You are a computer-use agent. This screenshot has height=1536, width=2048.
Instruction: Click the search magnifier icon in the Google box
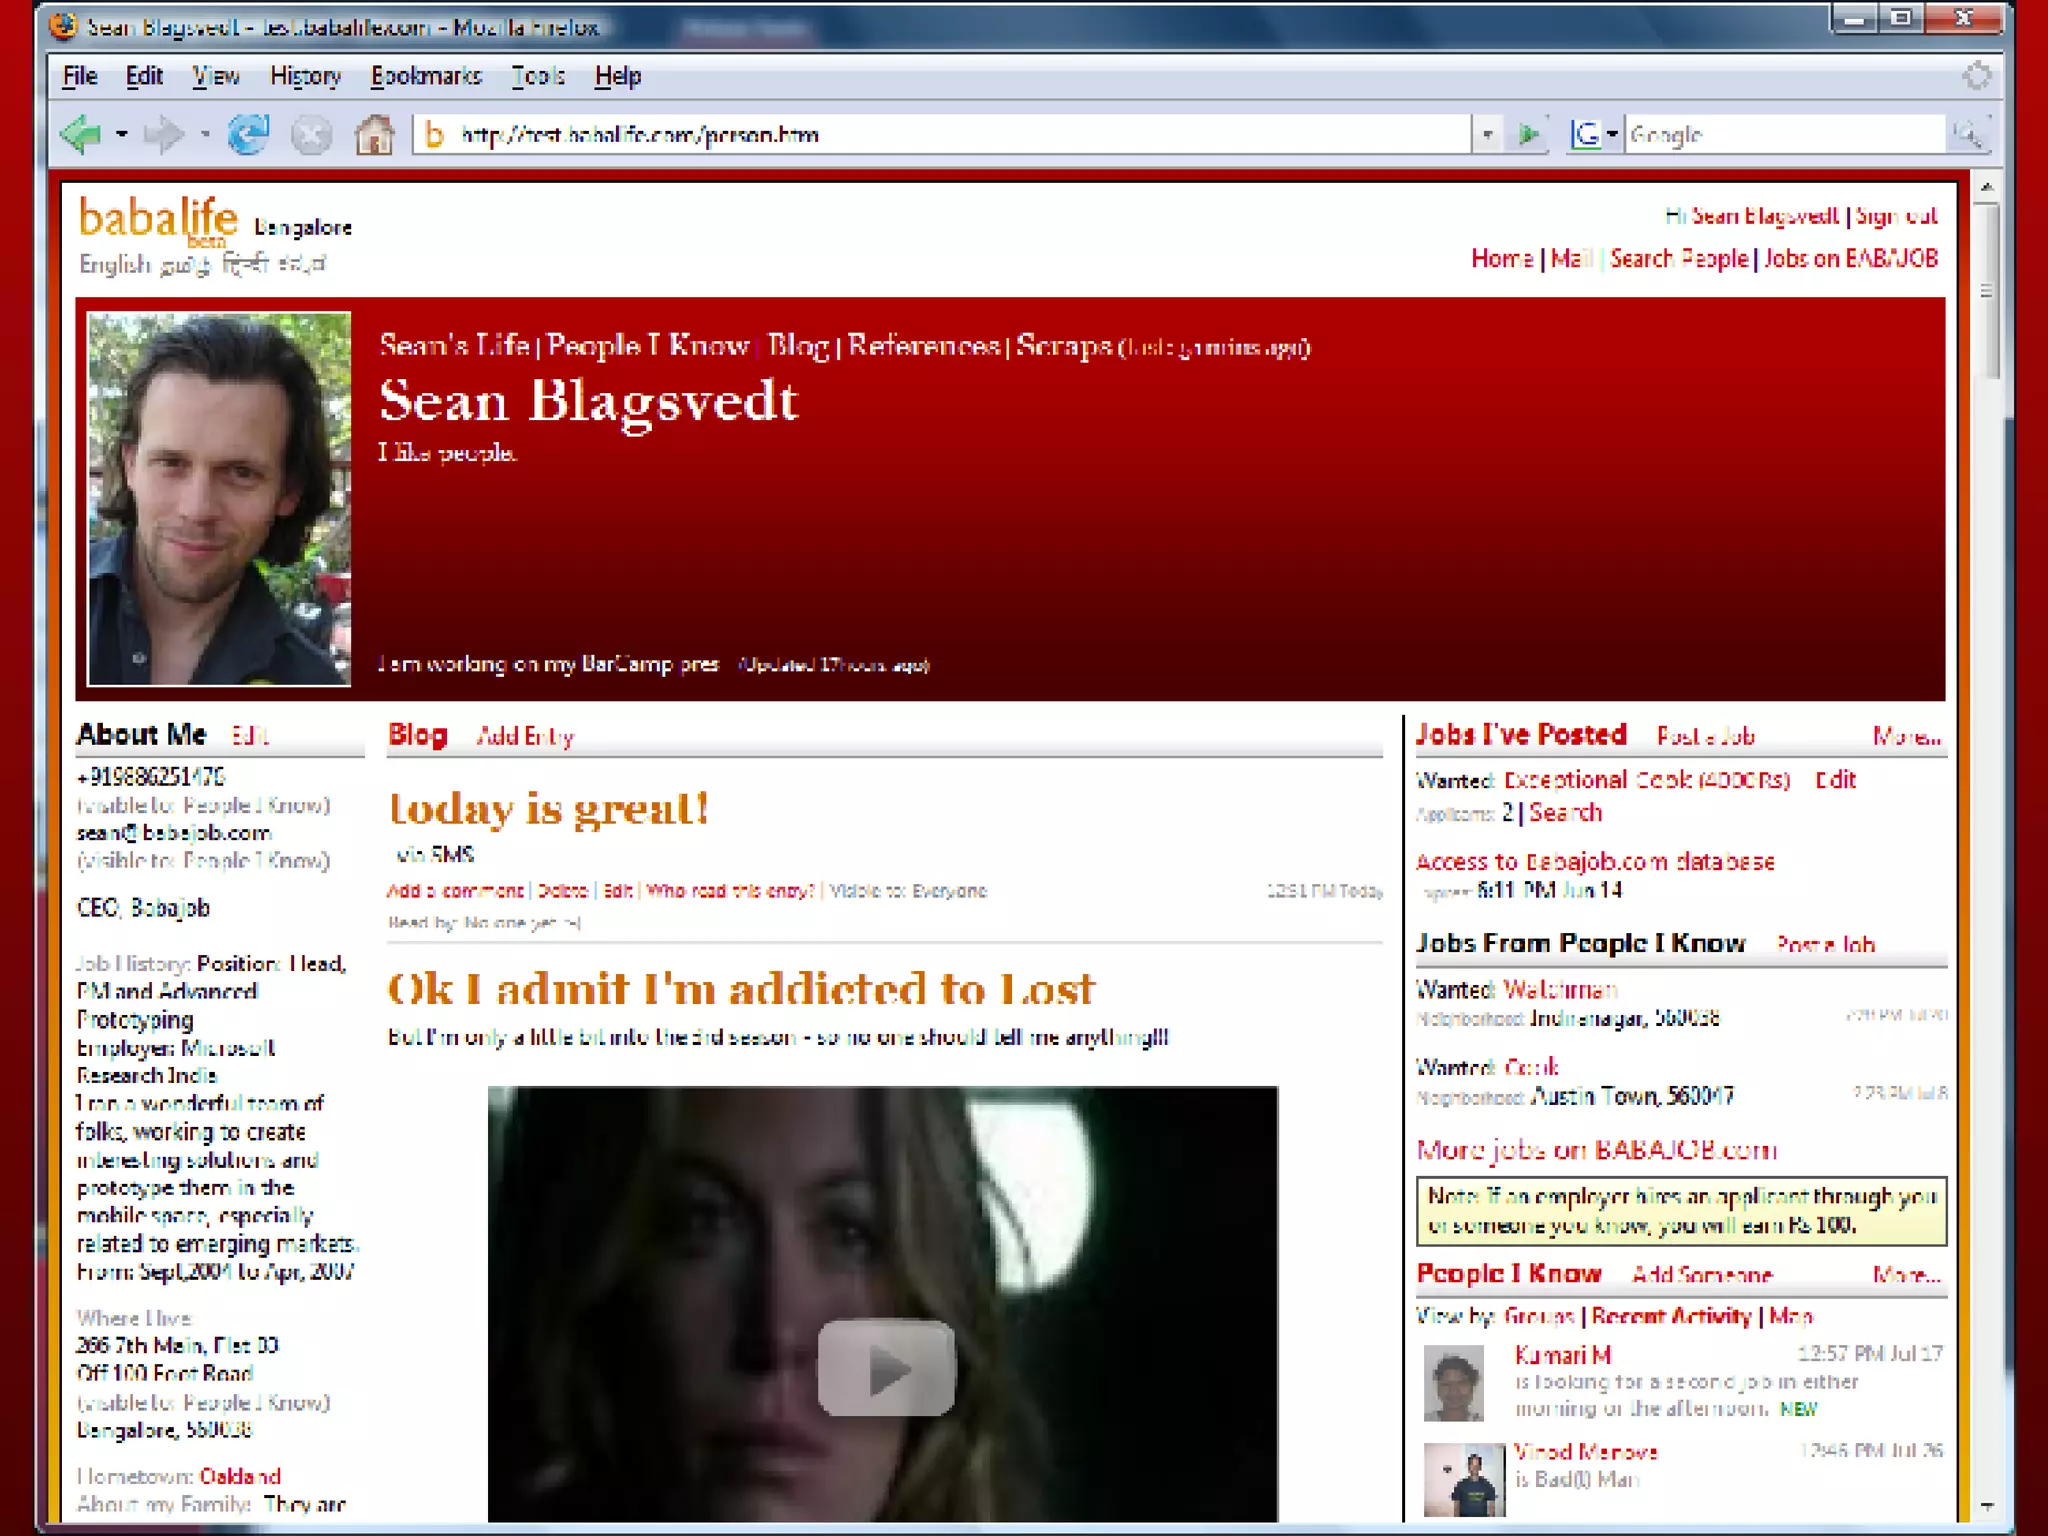[1967, 134]
